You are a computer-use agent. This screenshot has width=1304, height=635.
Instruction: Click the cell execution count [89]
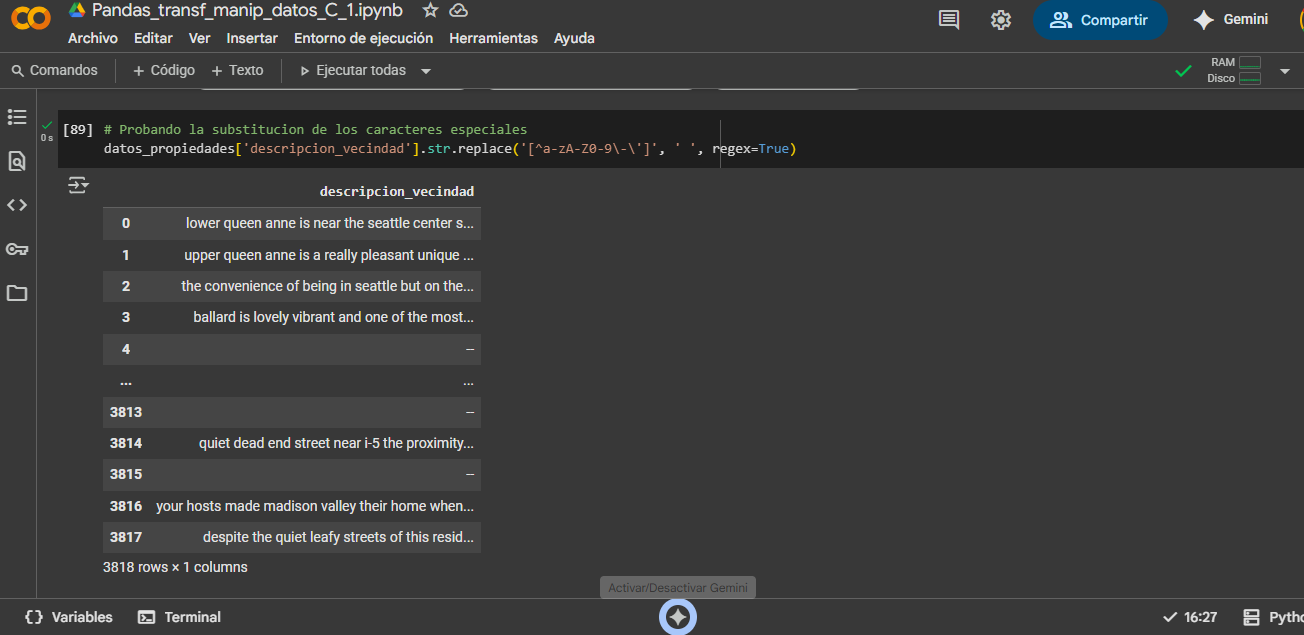click(77, 130)
